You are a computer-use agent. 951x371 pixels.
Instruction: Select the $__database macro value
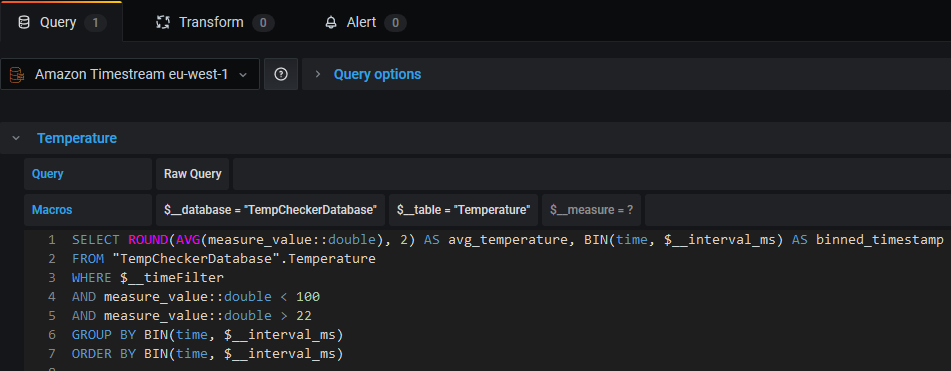[271, 210]
